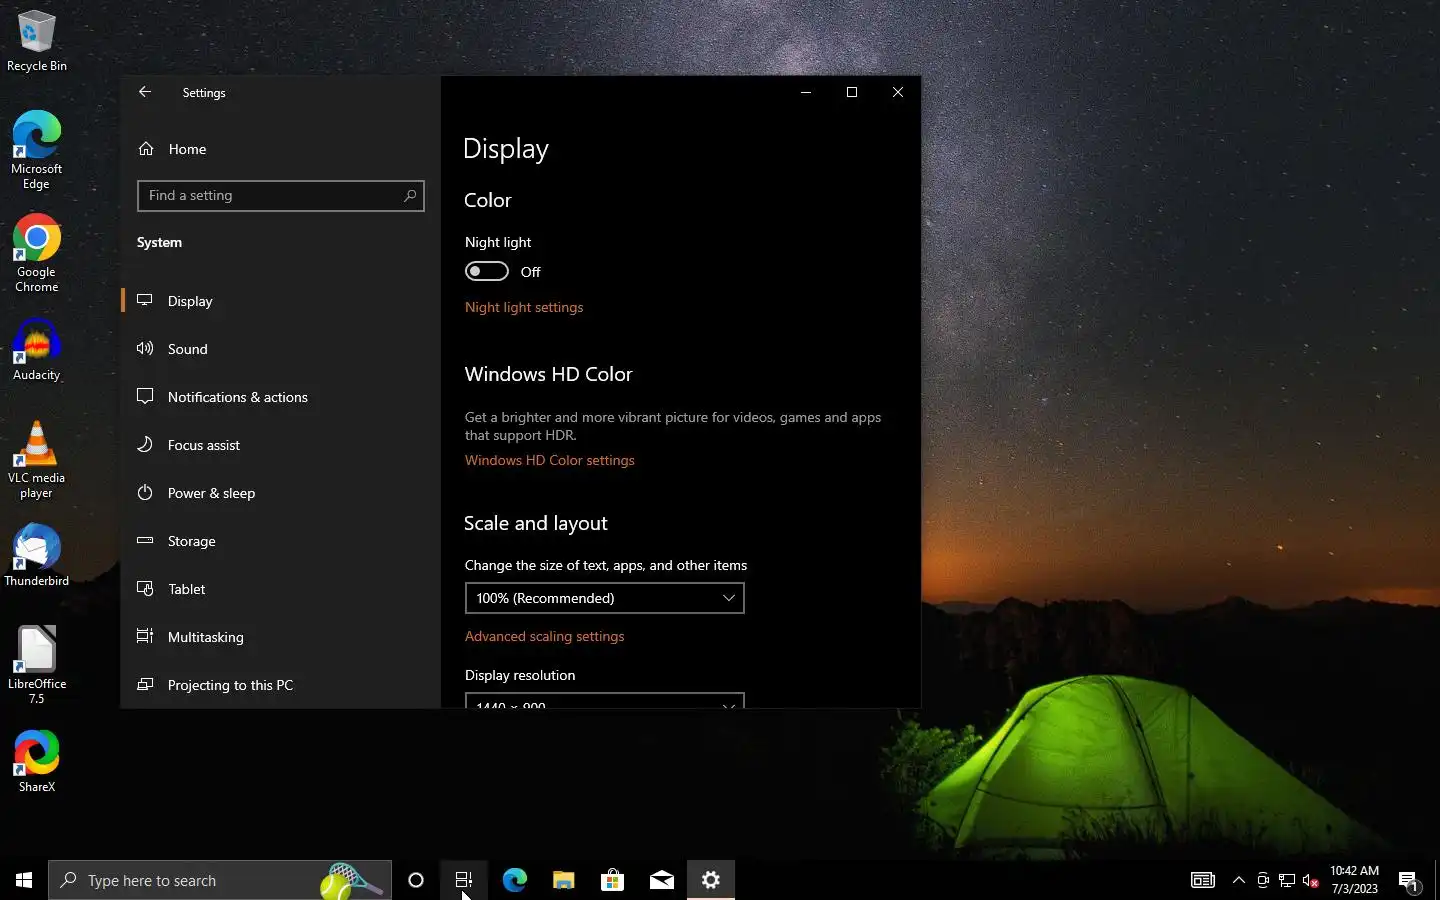Open the Mail app from the taskbar
Image resolution: width=1440 pixels, height=900 pixels.
661,880
